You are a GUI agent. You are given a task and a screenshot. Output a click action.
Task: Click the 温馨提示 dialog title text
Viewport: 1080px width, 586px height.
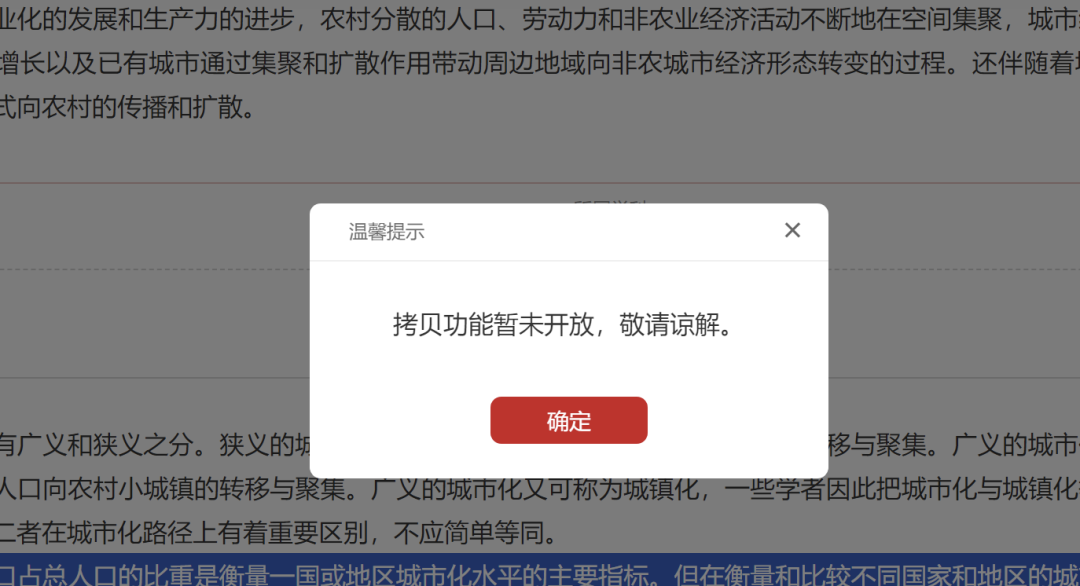pos(386,232)
